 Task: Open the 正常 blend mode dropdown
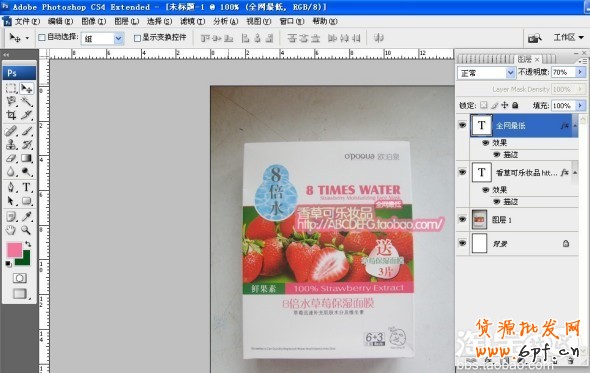tap(486, 73)
